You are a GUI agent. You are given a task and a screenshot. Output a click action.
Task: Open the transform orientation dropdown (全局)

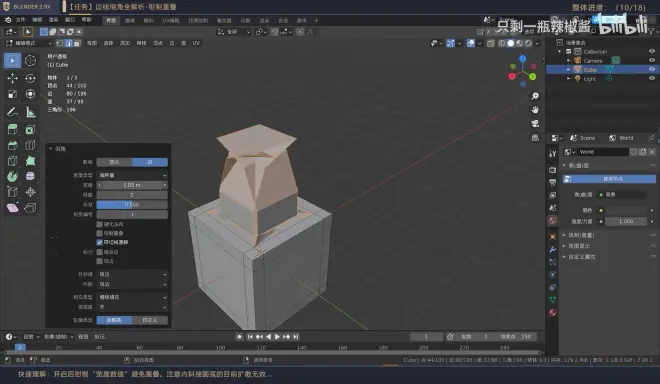pos(234,32)
